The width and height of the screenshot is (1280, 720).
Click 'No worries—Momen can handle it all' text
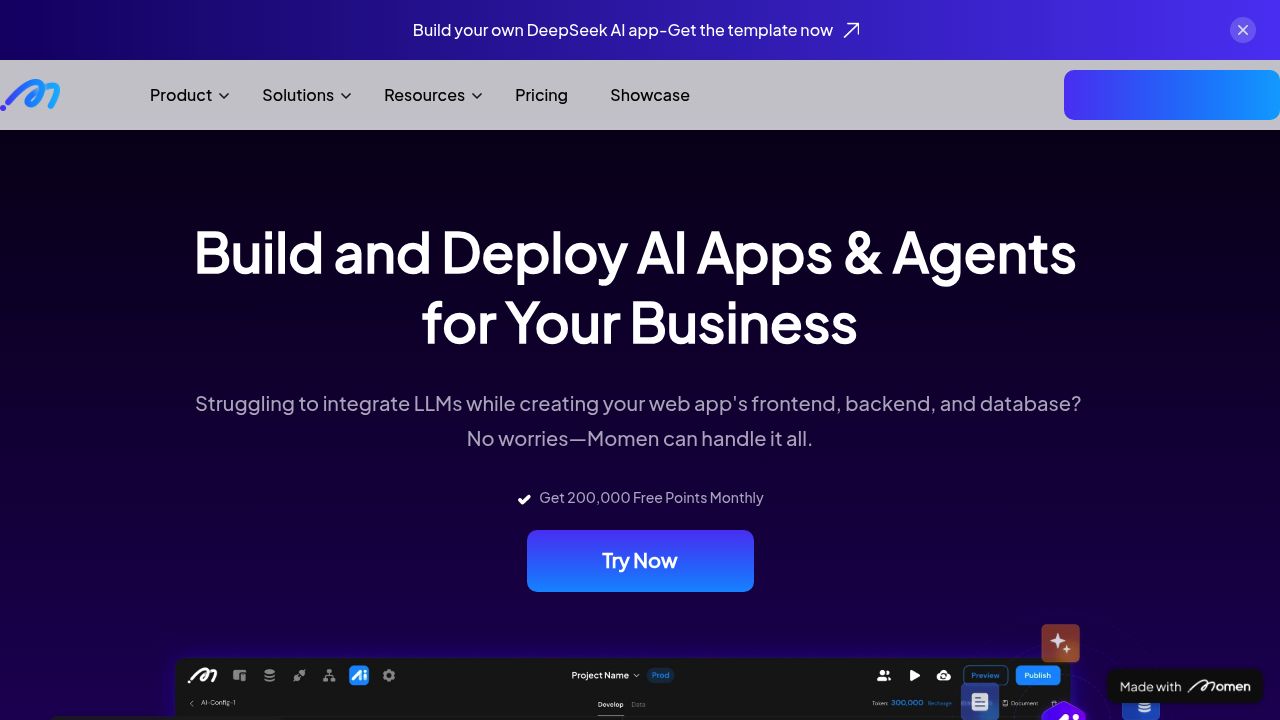tap(639, 438)
